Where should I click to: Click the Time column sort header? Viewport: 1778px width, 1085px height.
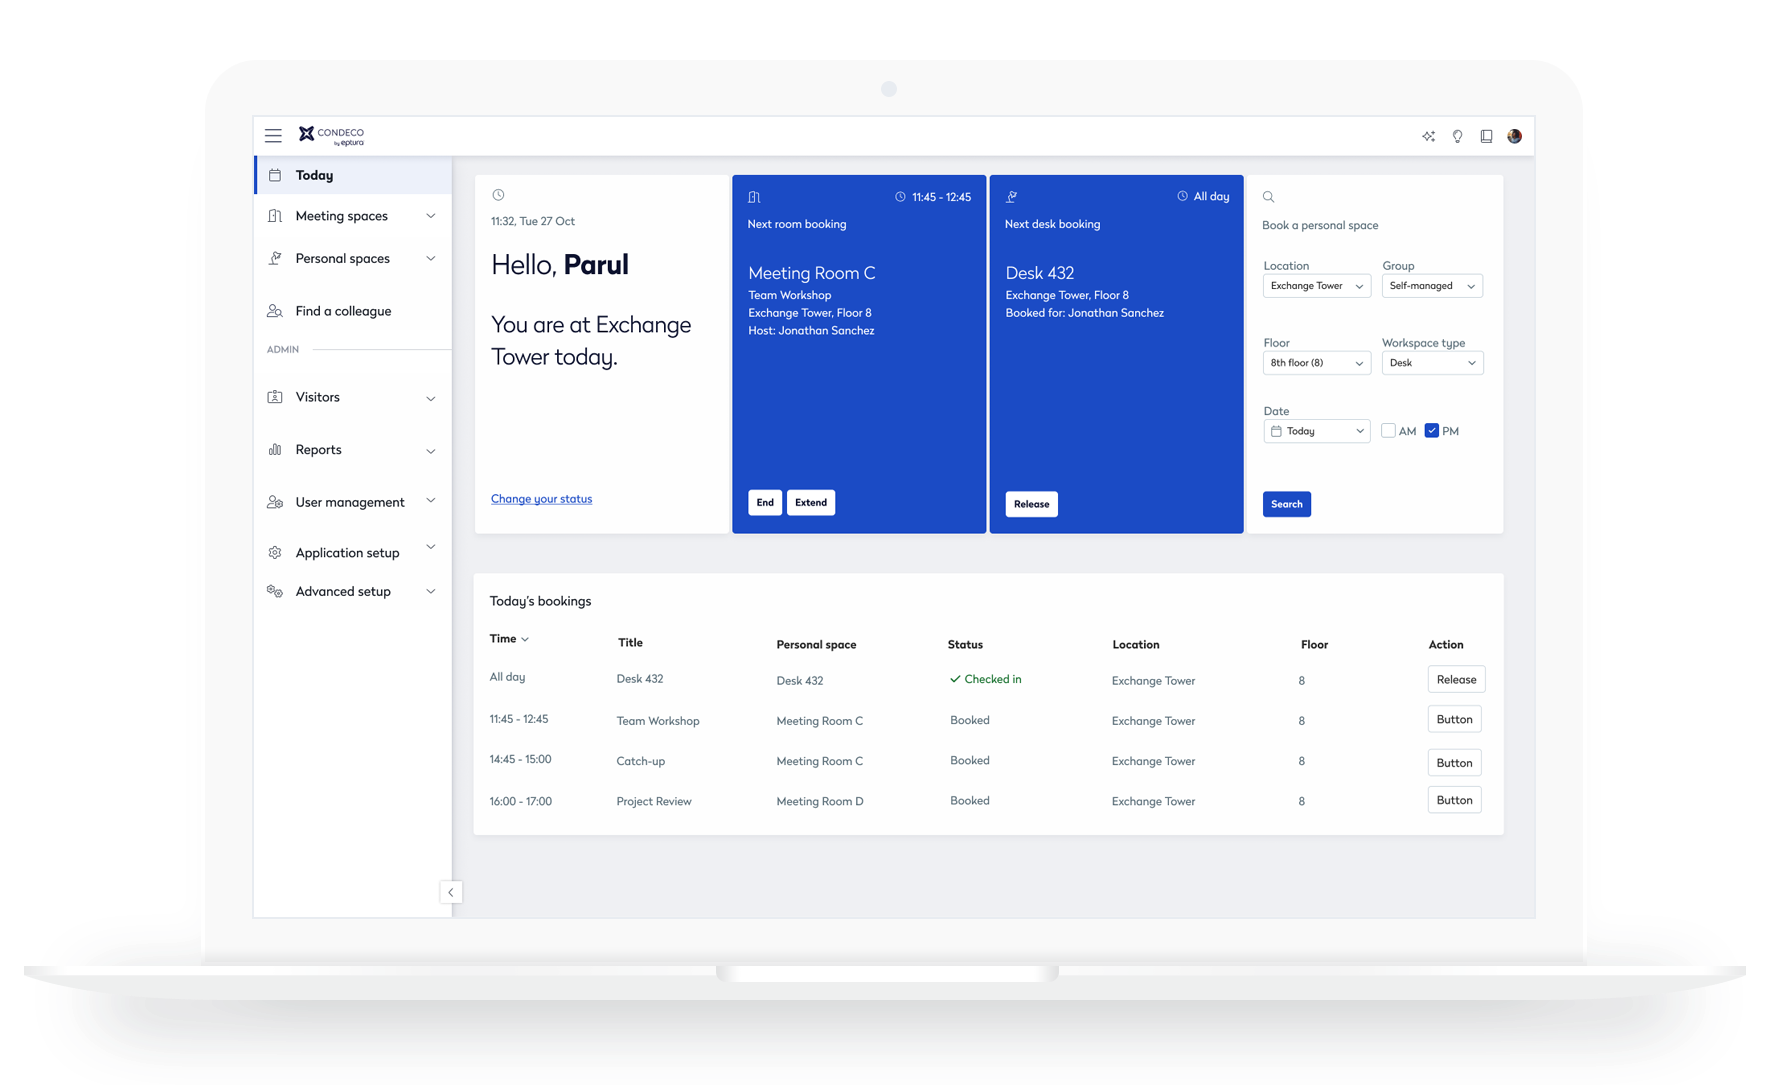[509, 638]
